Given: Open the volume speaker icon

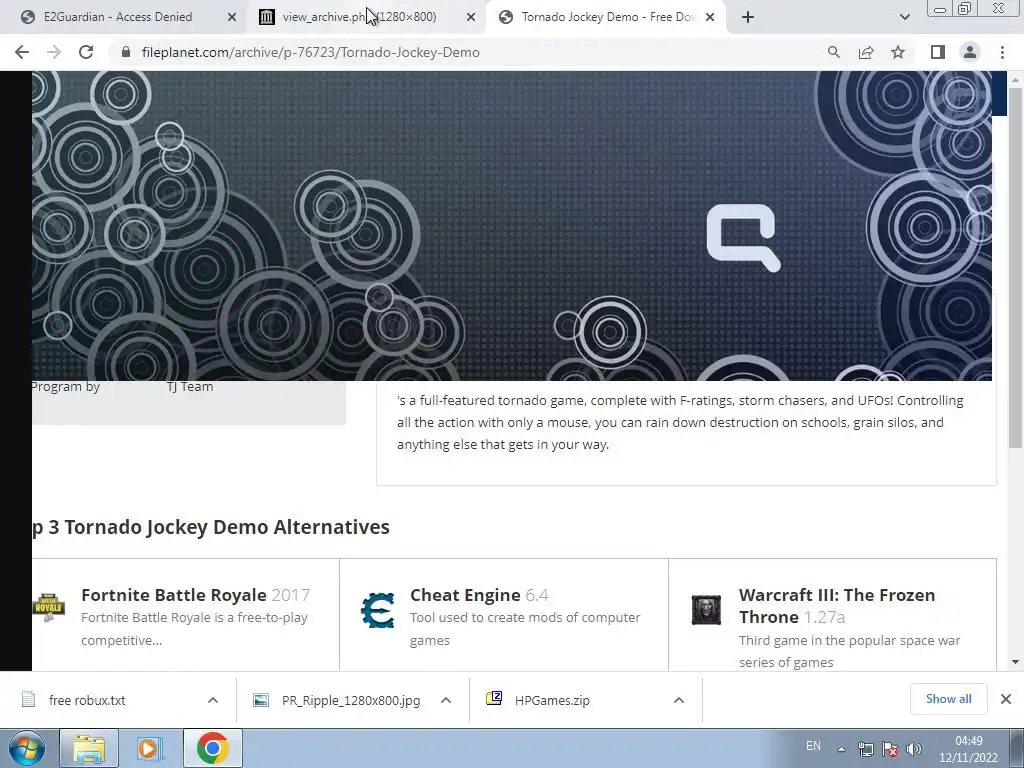Looking at the screenshot, I should [x=914, y=749].
